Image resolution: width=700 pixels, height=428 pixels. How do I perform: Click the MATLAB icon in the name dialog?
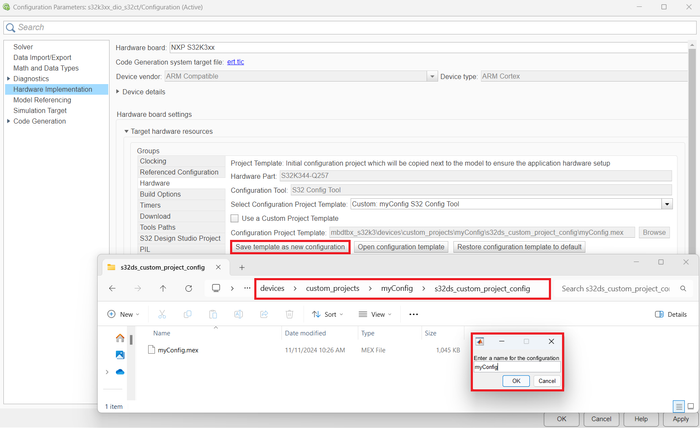479,341
